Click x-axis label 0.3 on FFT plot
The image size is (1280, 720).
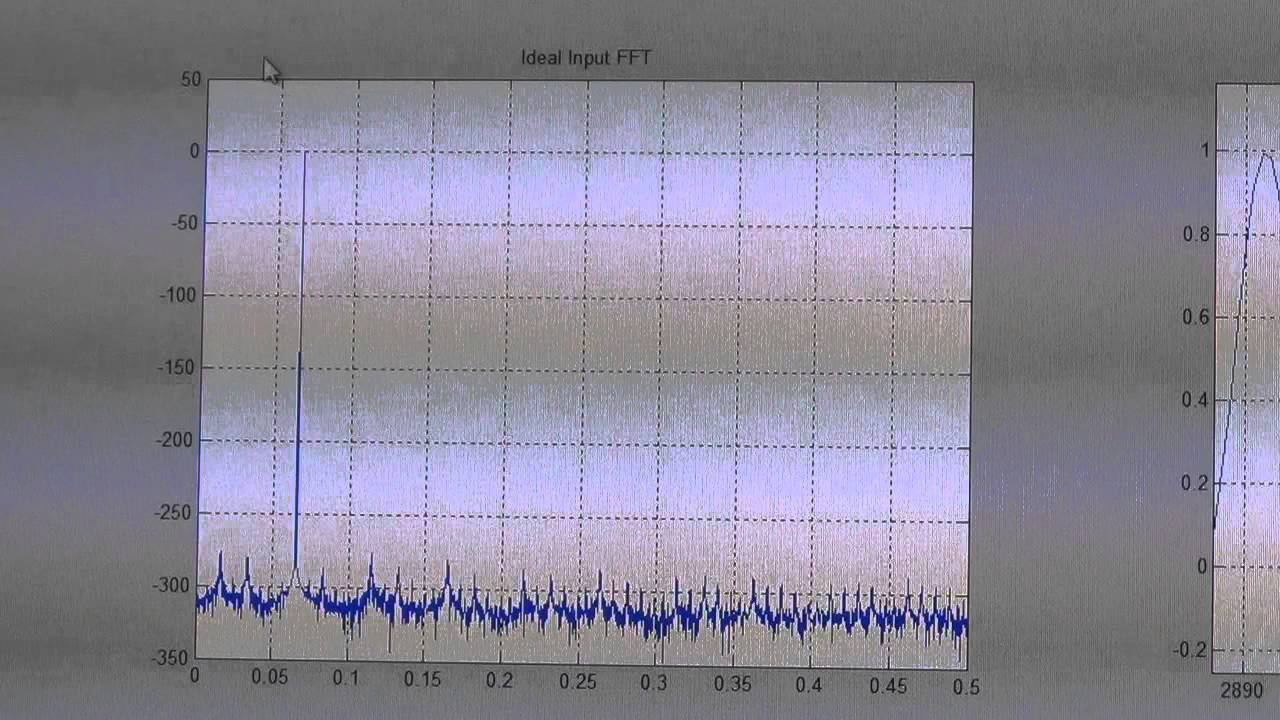(654, 683)
